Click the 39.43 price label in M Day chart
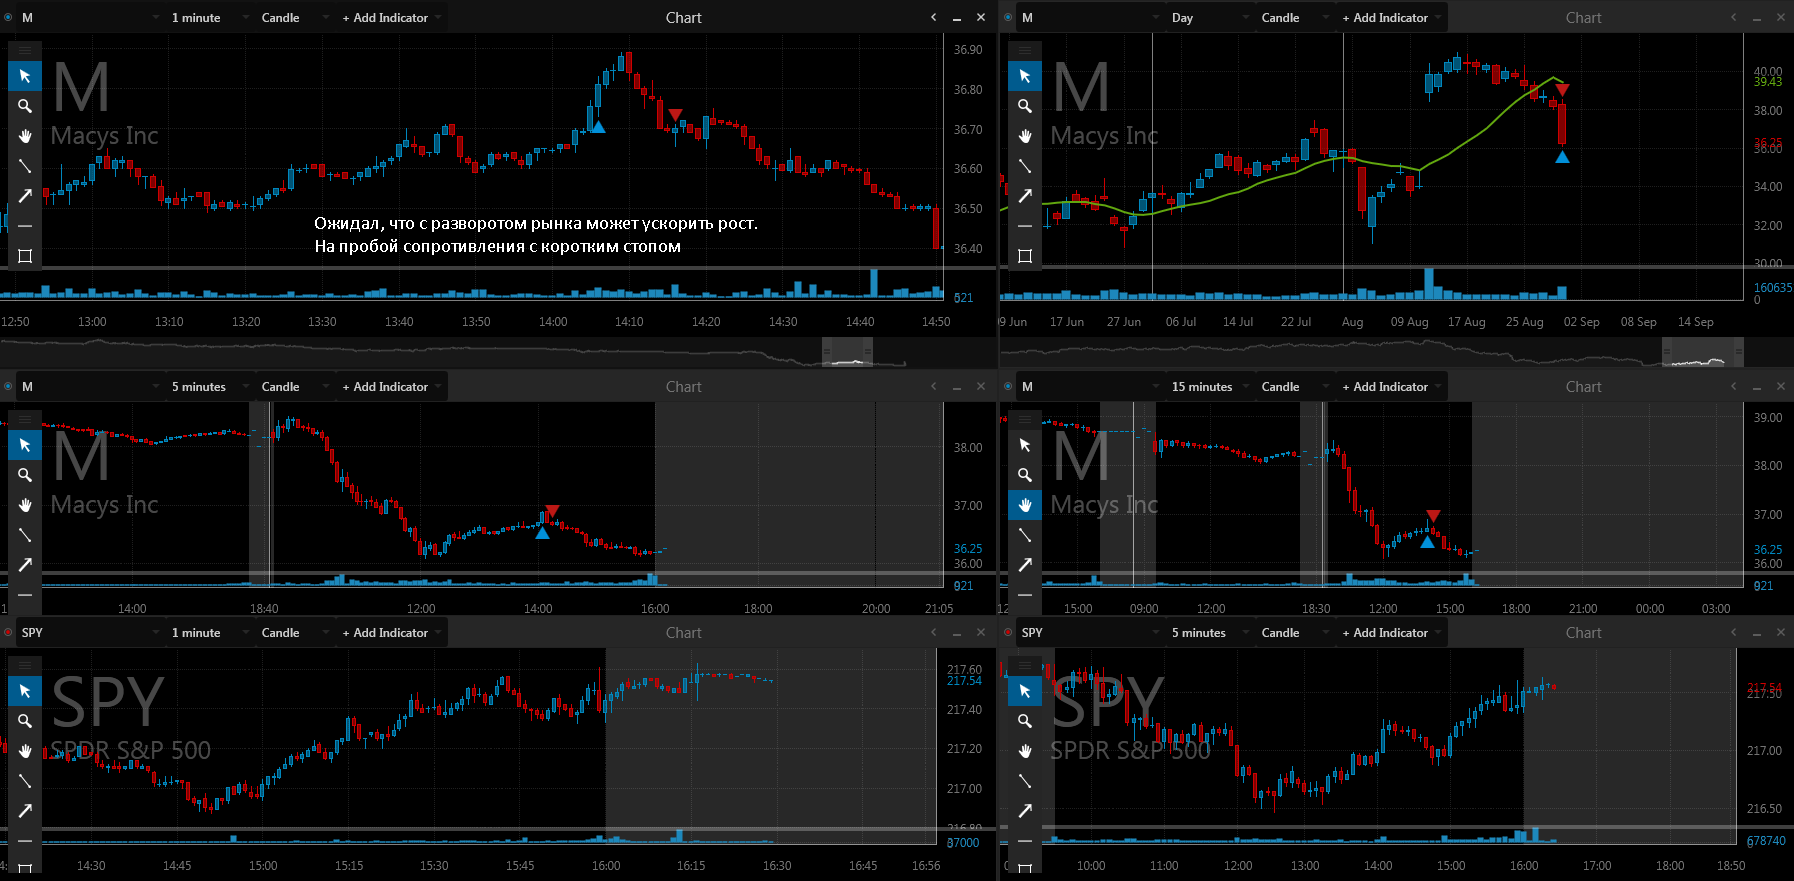Viewport: 1794px width, 881px height. tap(1768, 82)
